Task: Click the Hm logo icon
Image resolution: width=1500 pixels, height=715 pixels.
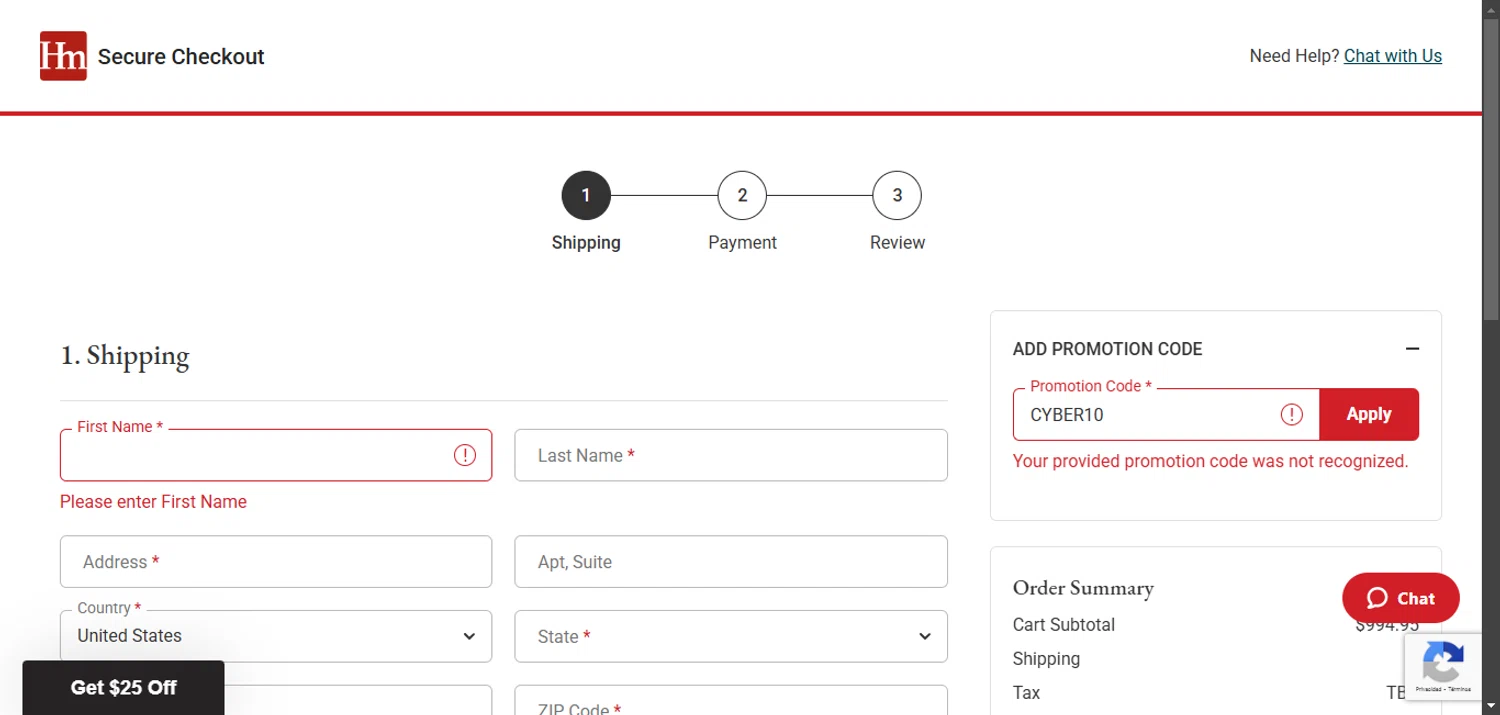Action: [x=63, y=56]
